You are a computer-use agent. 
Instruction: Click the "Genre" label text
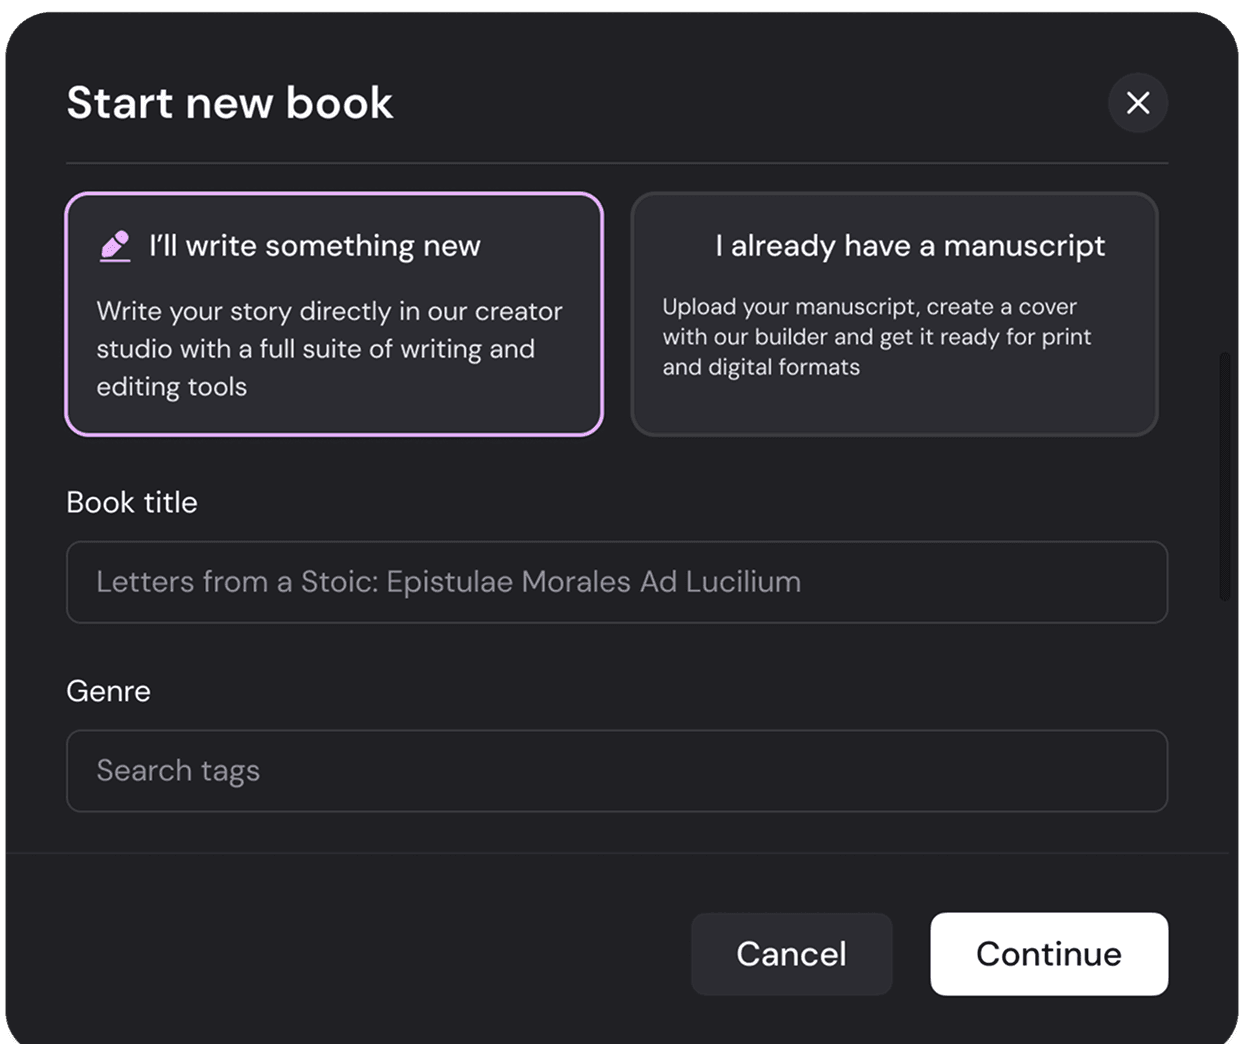click(108, 691)
